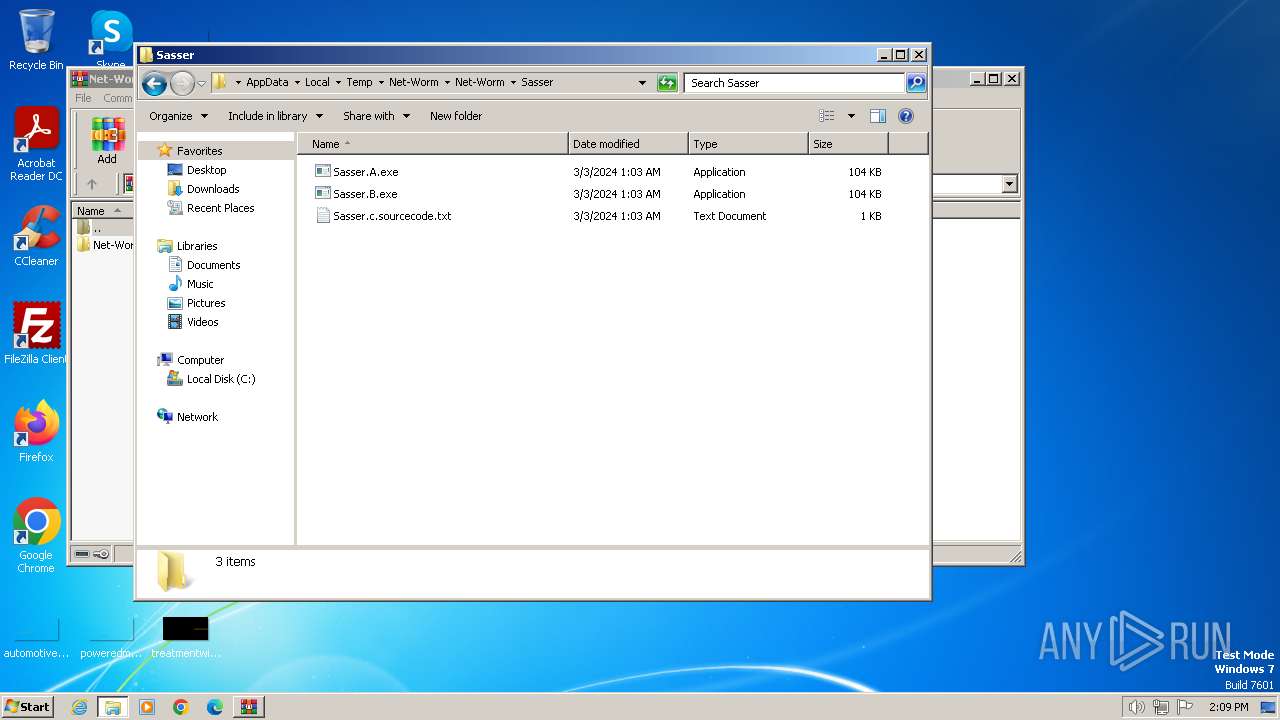Select Desktop in the navigation pane
This screenshot has height=720, width=1280.
pyautogui.click(x=206, y=170)
